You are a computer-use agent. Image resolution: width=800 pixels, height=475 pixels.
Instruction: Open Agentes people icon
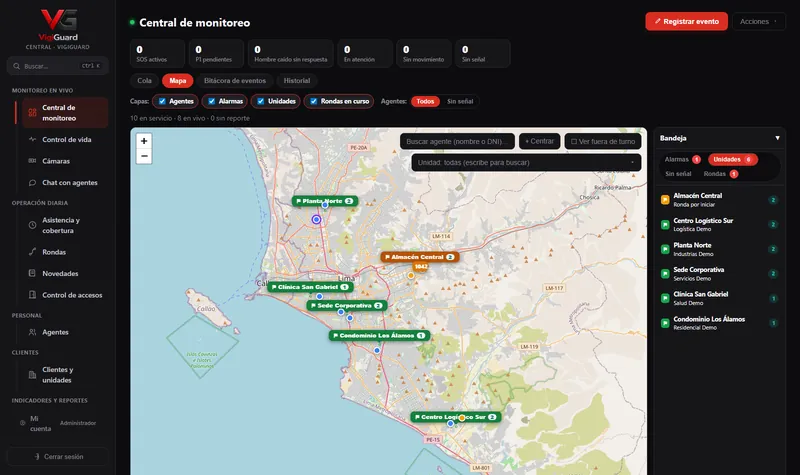point(32,332)
